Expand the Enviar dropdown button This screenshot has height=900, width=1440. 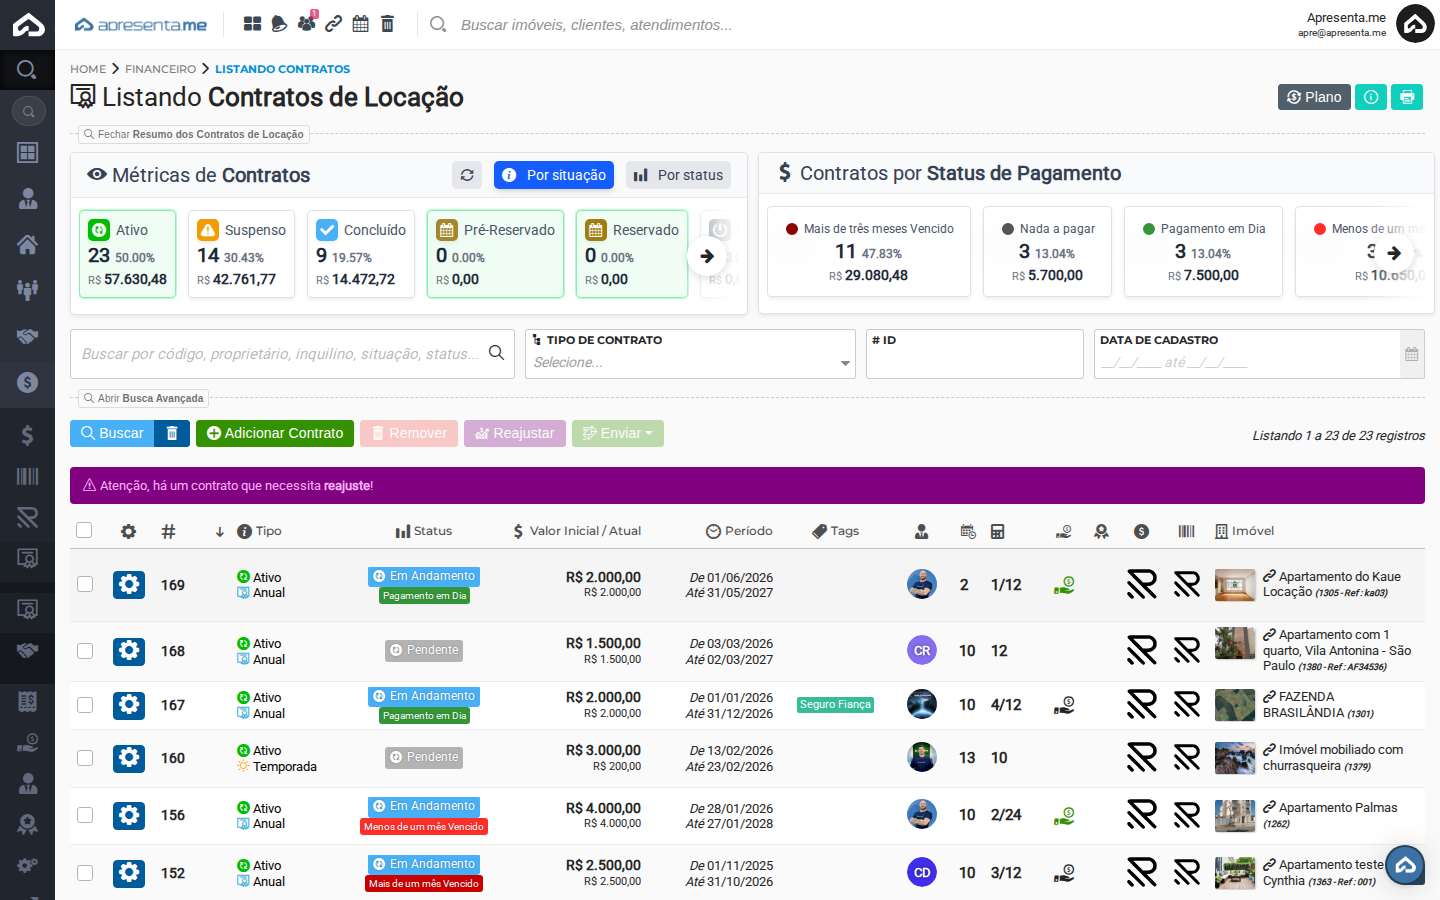618,433
